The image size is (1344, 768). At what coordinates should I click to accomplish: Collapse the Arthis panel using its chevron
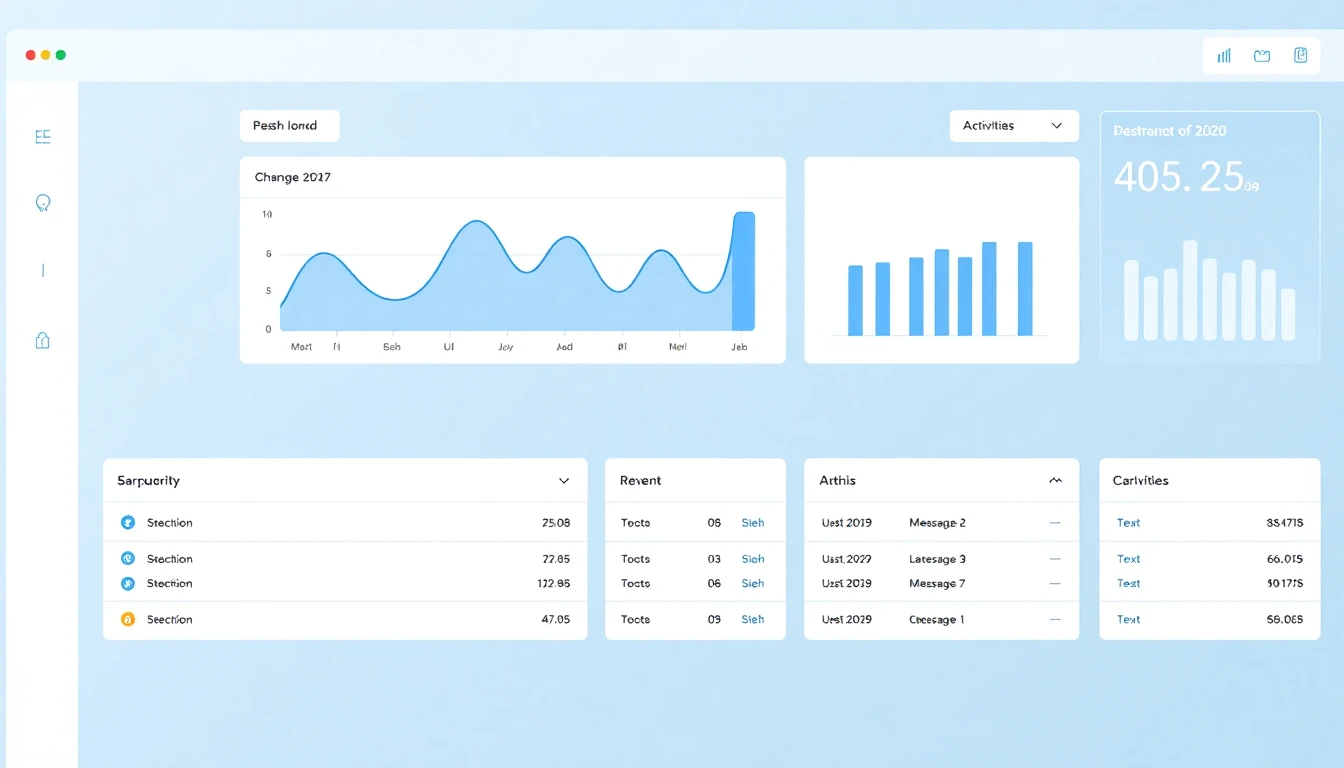pyautogui.click(x=1056, y=480)
